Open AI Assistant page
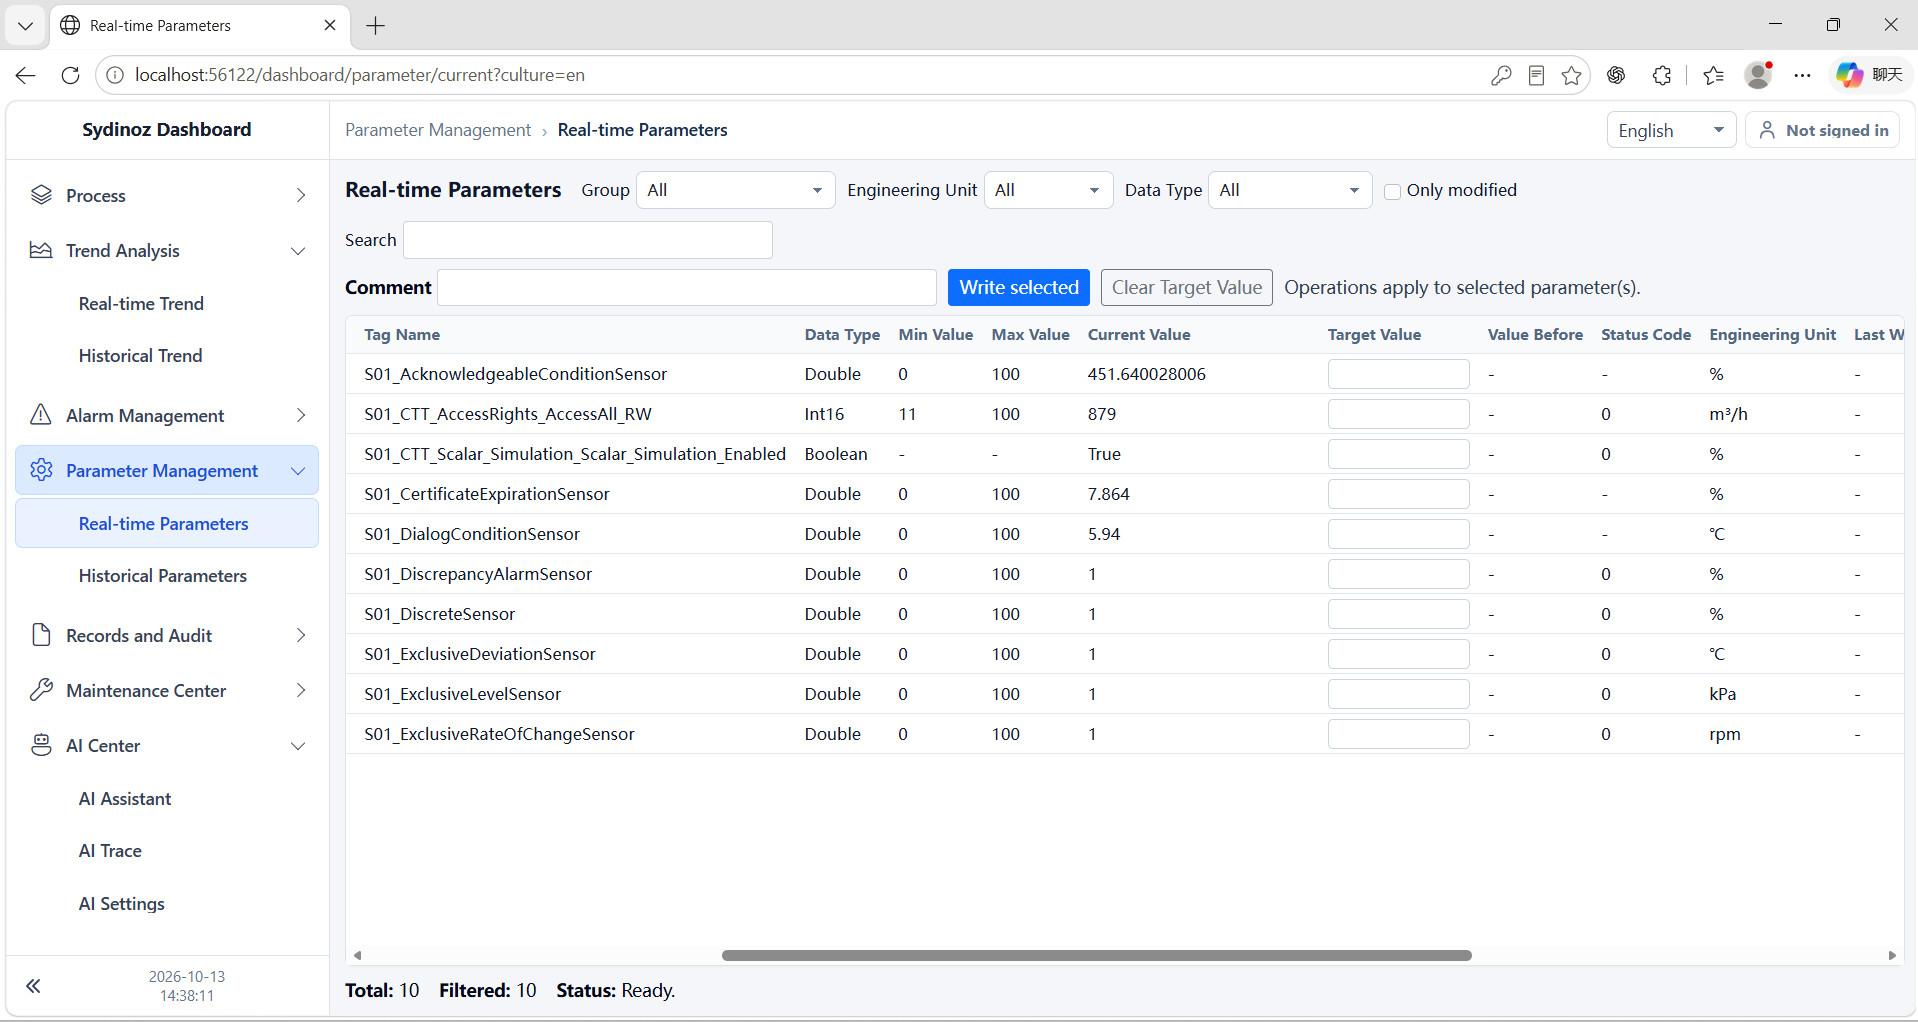Screen dimensions: 1918x1022 pyautogui.click(x=125, y=798)
